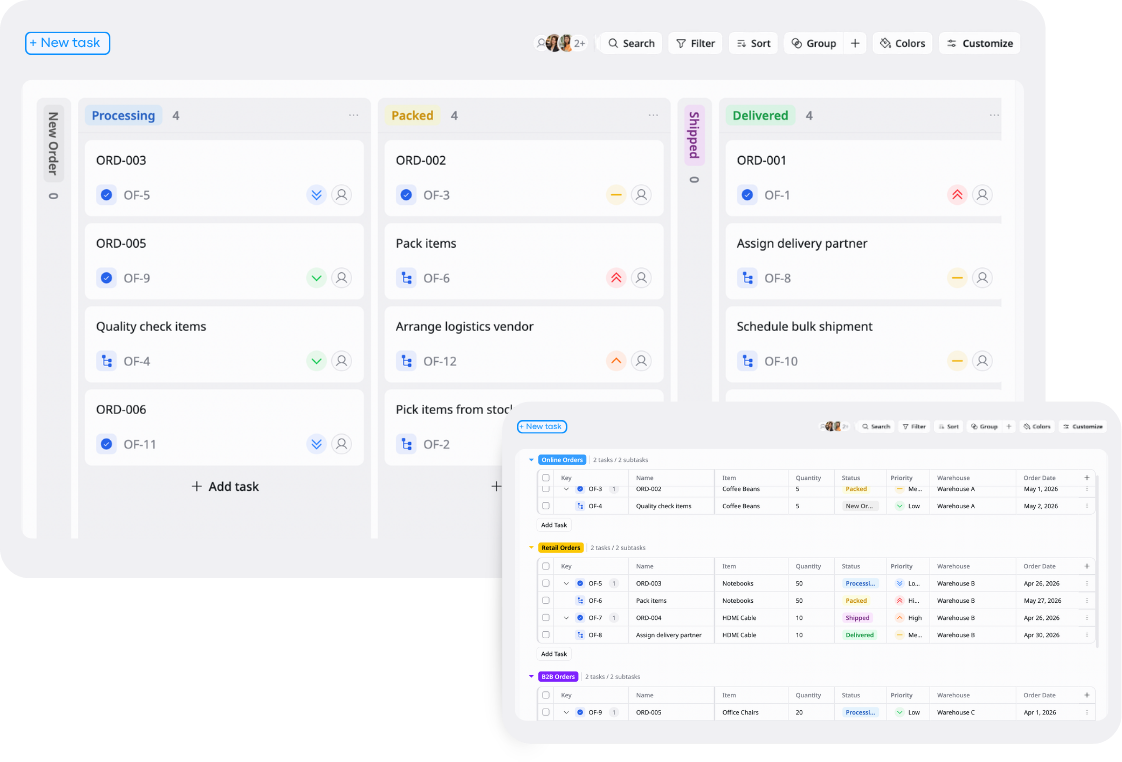
Task: Click the New task button in board view
Action: pyautogui.click(x=67, y=43)
